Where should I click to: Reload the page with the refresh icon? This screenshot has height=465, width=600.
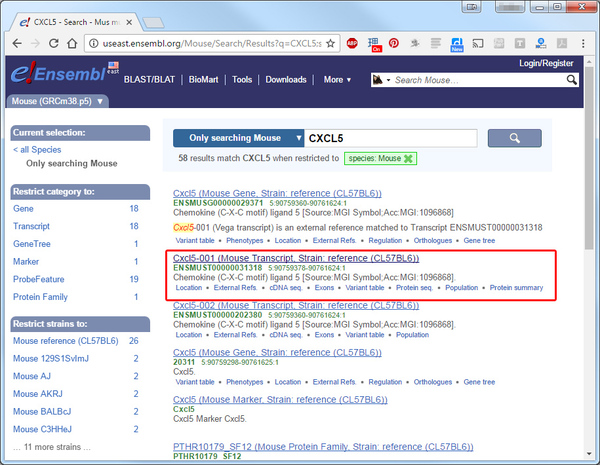tap(54, 43)
